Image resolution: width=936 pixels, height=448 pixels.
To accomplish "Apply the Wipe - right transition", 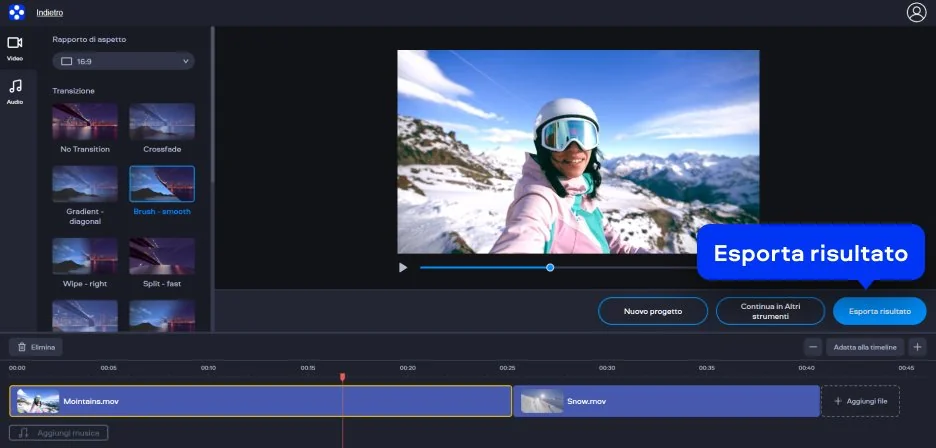I will click(x=85, y=256).
